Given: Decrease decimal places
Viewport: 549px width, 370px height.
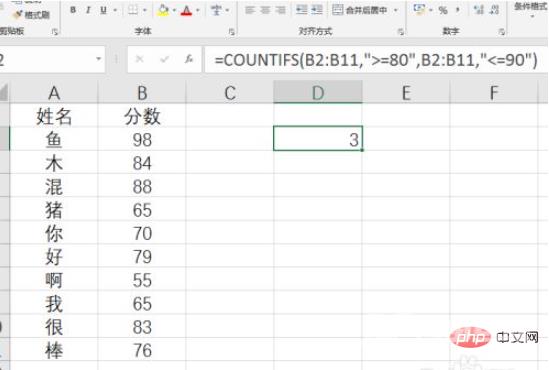Looking at the screenshot, I should 494,10.
